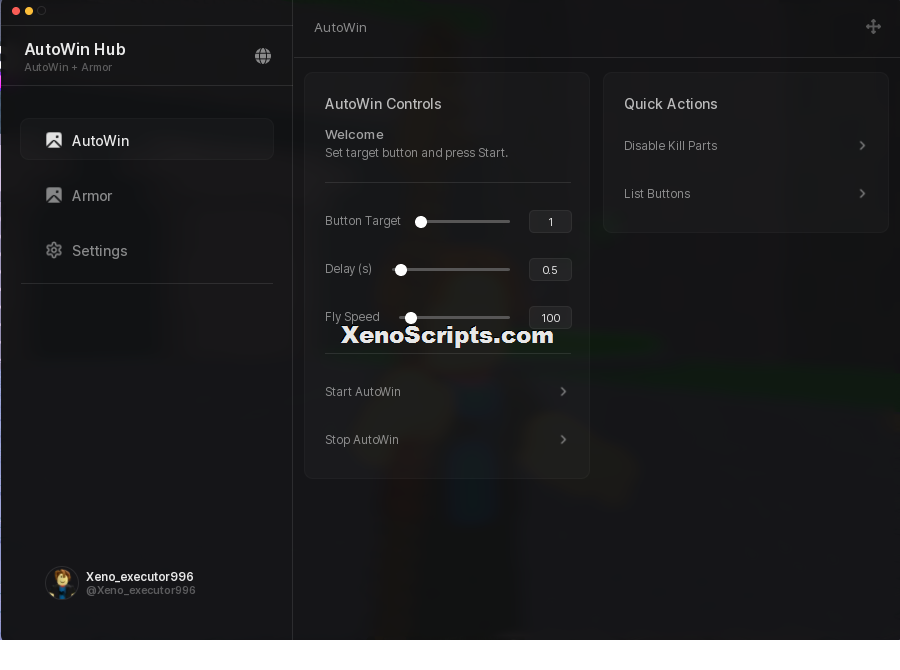Click the Xeno_executor996 display name
Screen dimensions: 900x670
point(139,576)
